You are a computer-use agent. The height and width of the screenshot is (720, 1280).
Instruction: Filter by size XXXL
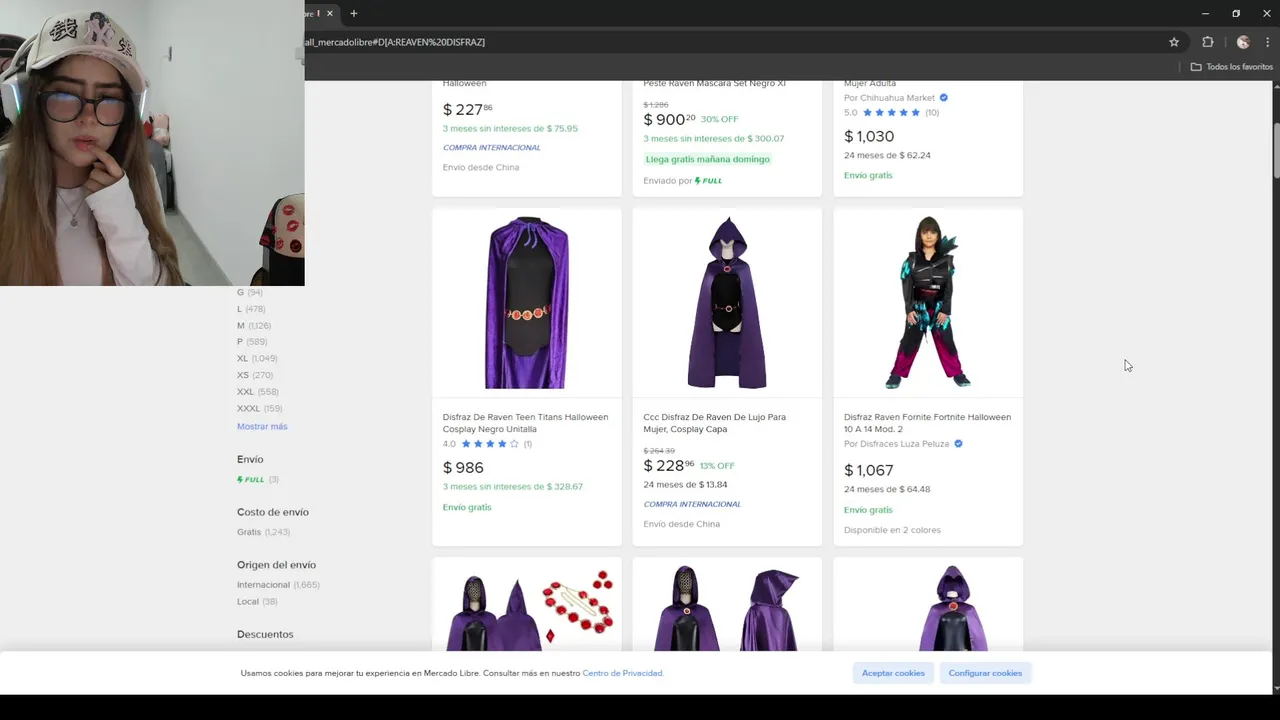(260, 408)
